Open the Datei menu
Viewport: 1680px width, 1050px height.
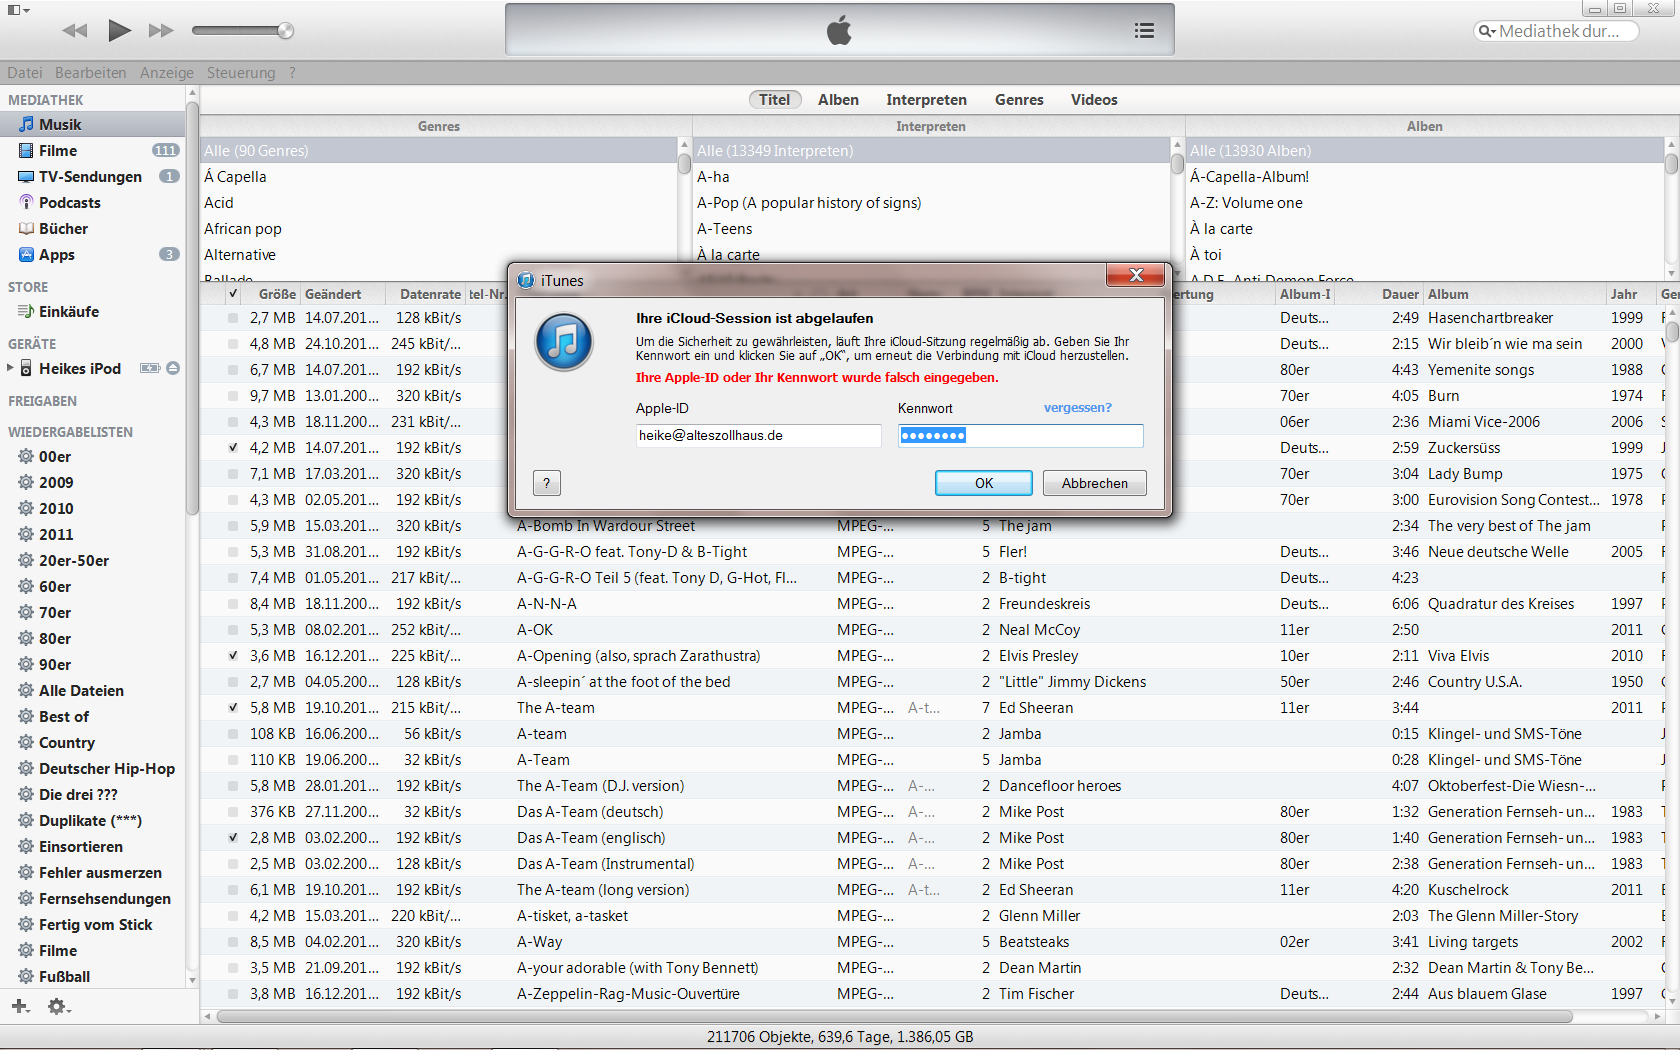(25, 73)
